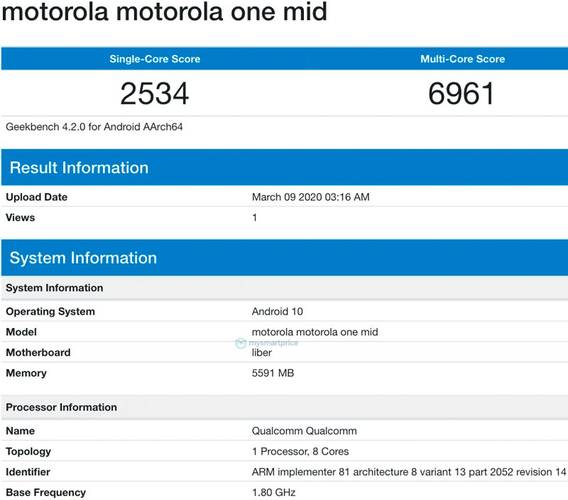This screenshot has height=500, width=568.
Task: Click the 'Memory' row label
Action: 26,373
